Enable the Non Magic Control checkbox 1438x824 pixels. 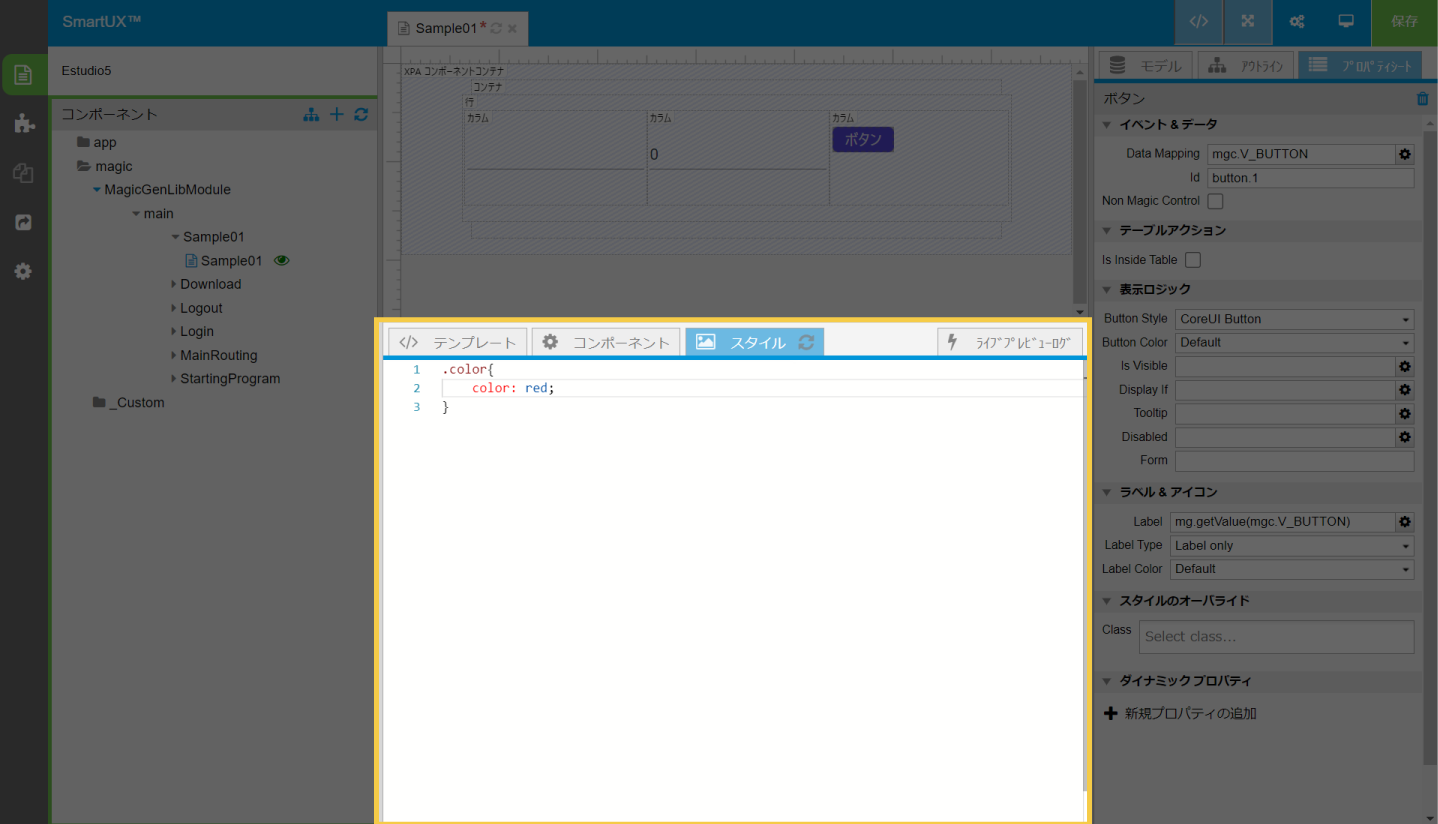pyautogui.click(x=1215, y=201)
